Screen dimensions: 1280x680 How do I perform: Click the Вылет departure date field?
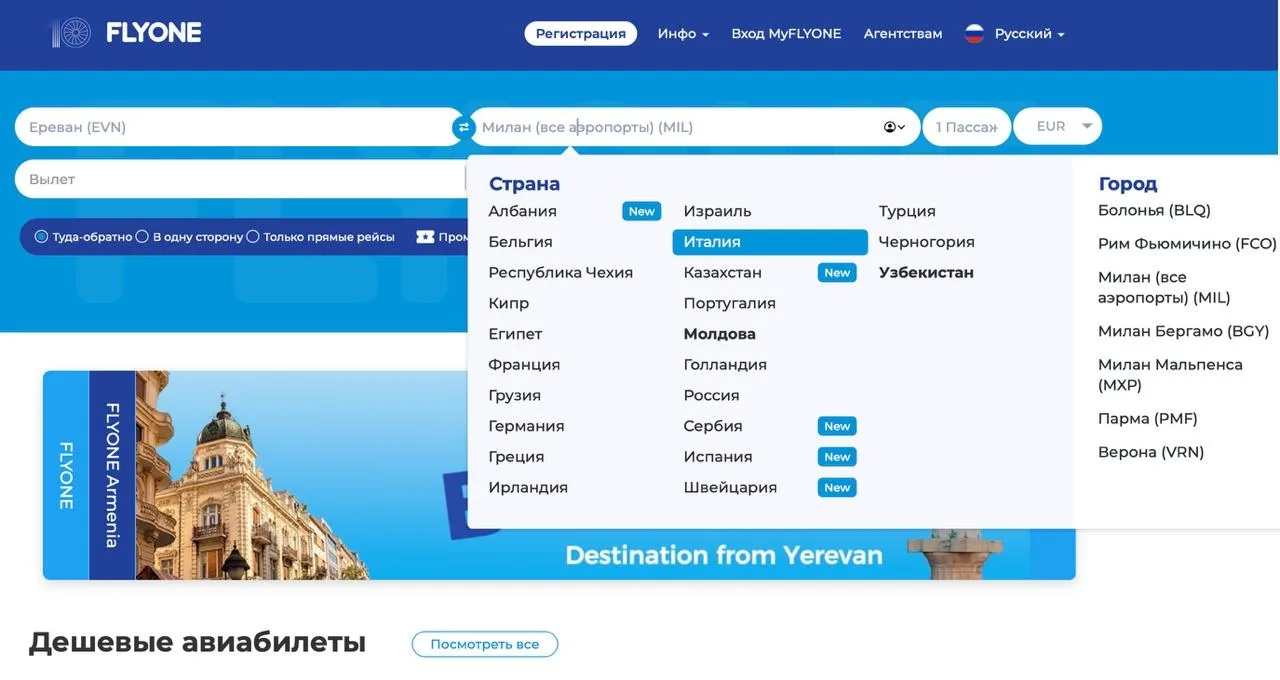click(x=240, y=179)
